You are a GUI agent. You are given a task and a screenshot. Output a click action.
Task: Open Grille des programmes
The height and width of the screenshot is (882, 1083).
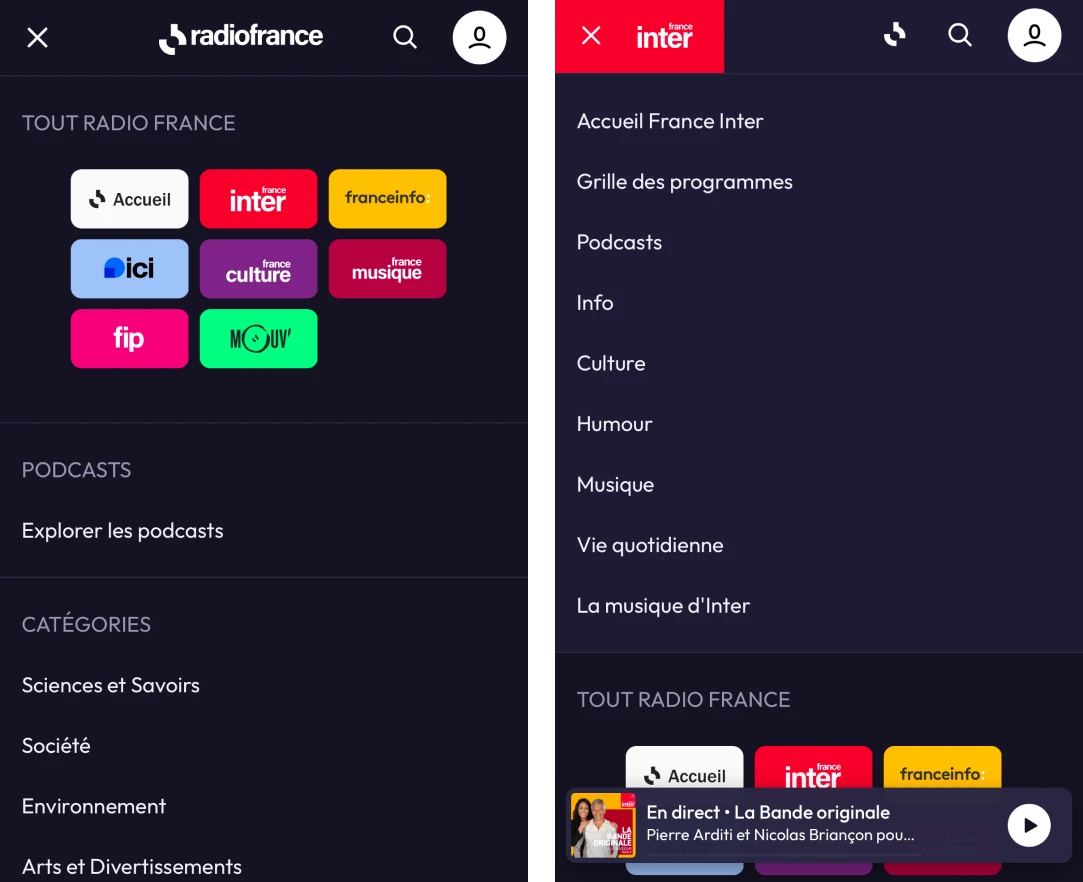click(684, 182)
